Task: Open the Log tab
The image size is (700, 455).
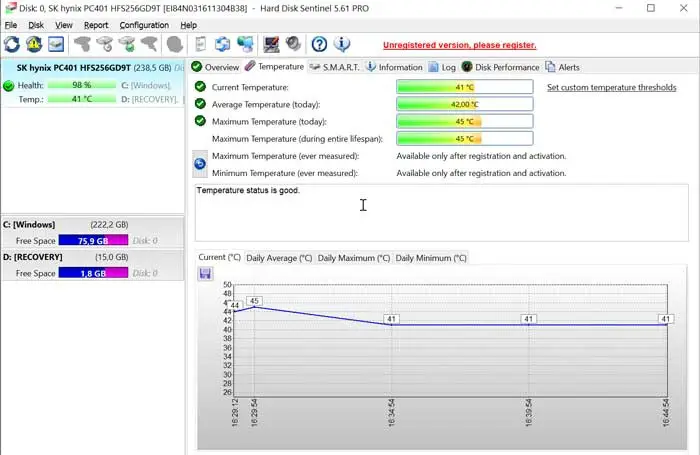Action: (442, 67)
